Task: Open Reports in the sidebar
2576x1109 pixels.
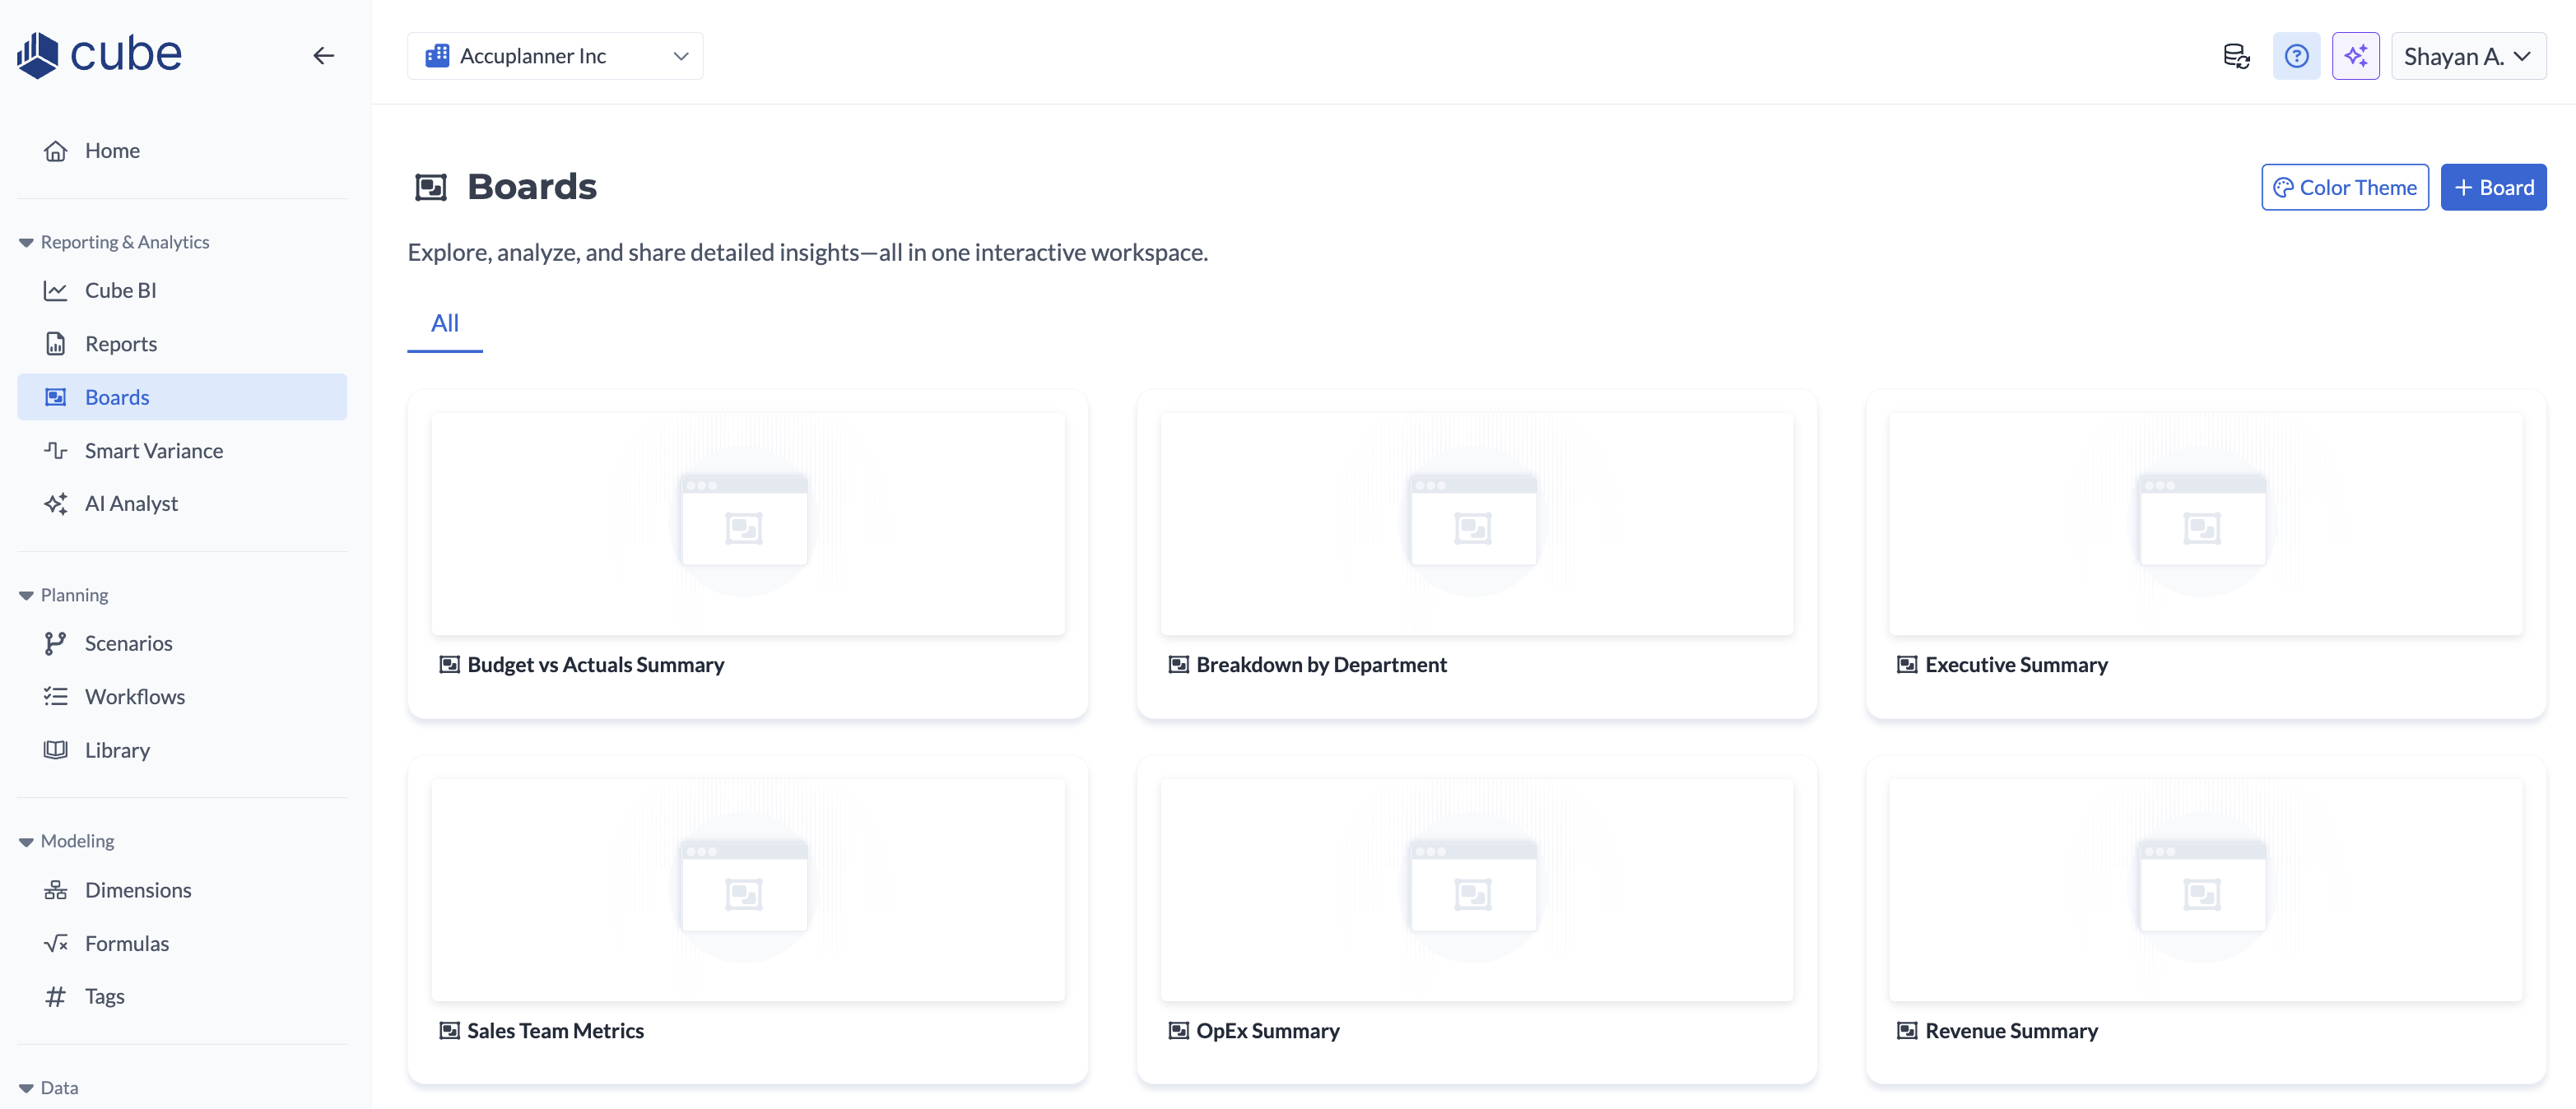Action: tap(120, 343)
